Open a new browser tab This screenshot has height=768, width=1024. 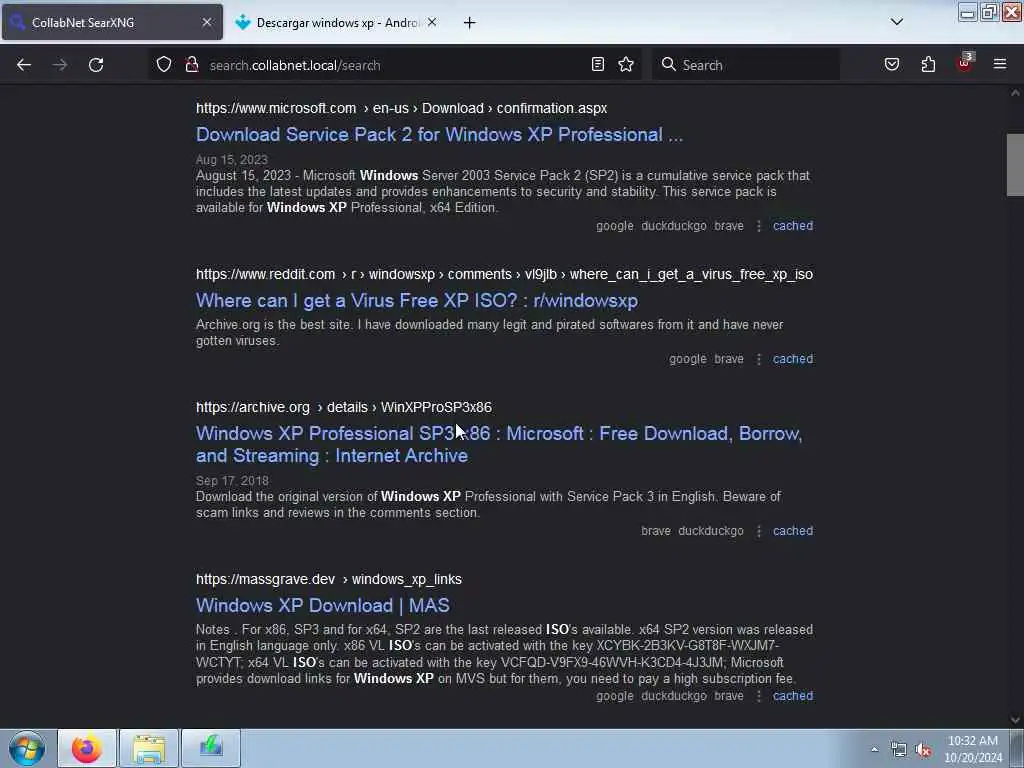[x=470, y=23]
